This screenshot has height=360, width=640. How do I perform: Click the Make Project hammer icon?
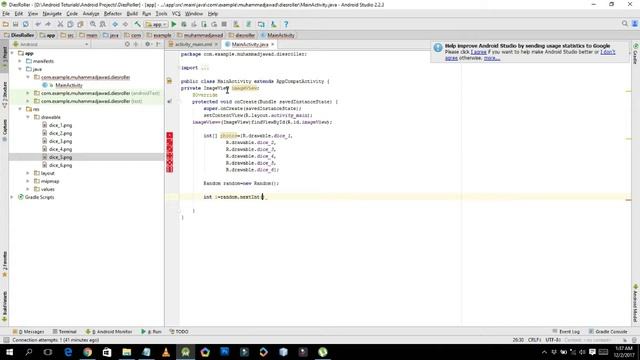(x=138, y=24)
